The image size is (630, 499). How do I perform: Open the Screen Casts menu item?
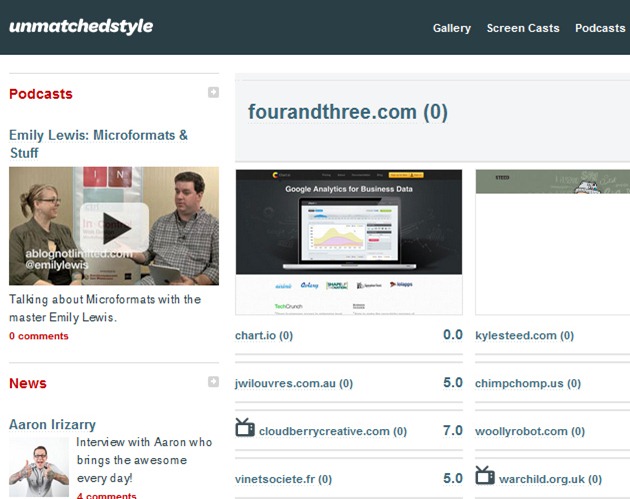coord(523,28)
